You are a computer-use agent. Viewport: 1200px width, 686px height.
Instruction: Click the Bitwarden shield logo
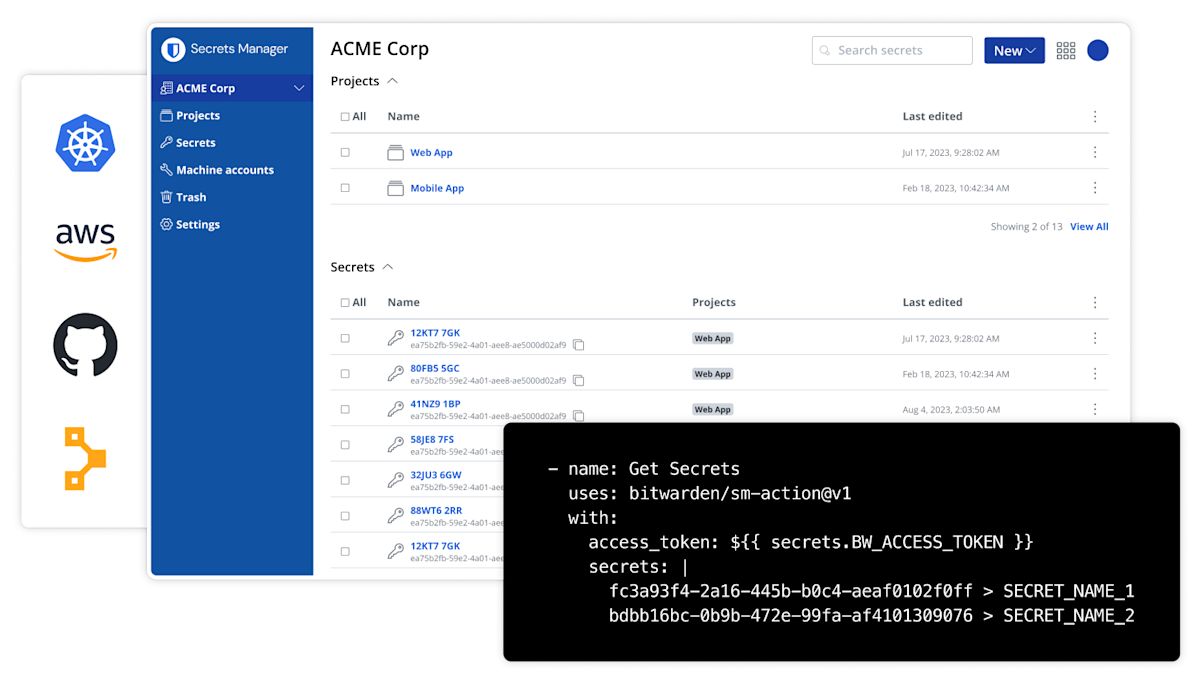coord(174,49)
